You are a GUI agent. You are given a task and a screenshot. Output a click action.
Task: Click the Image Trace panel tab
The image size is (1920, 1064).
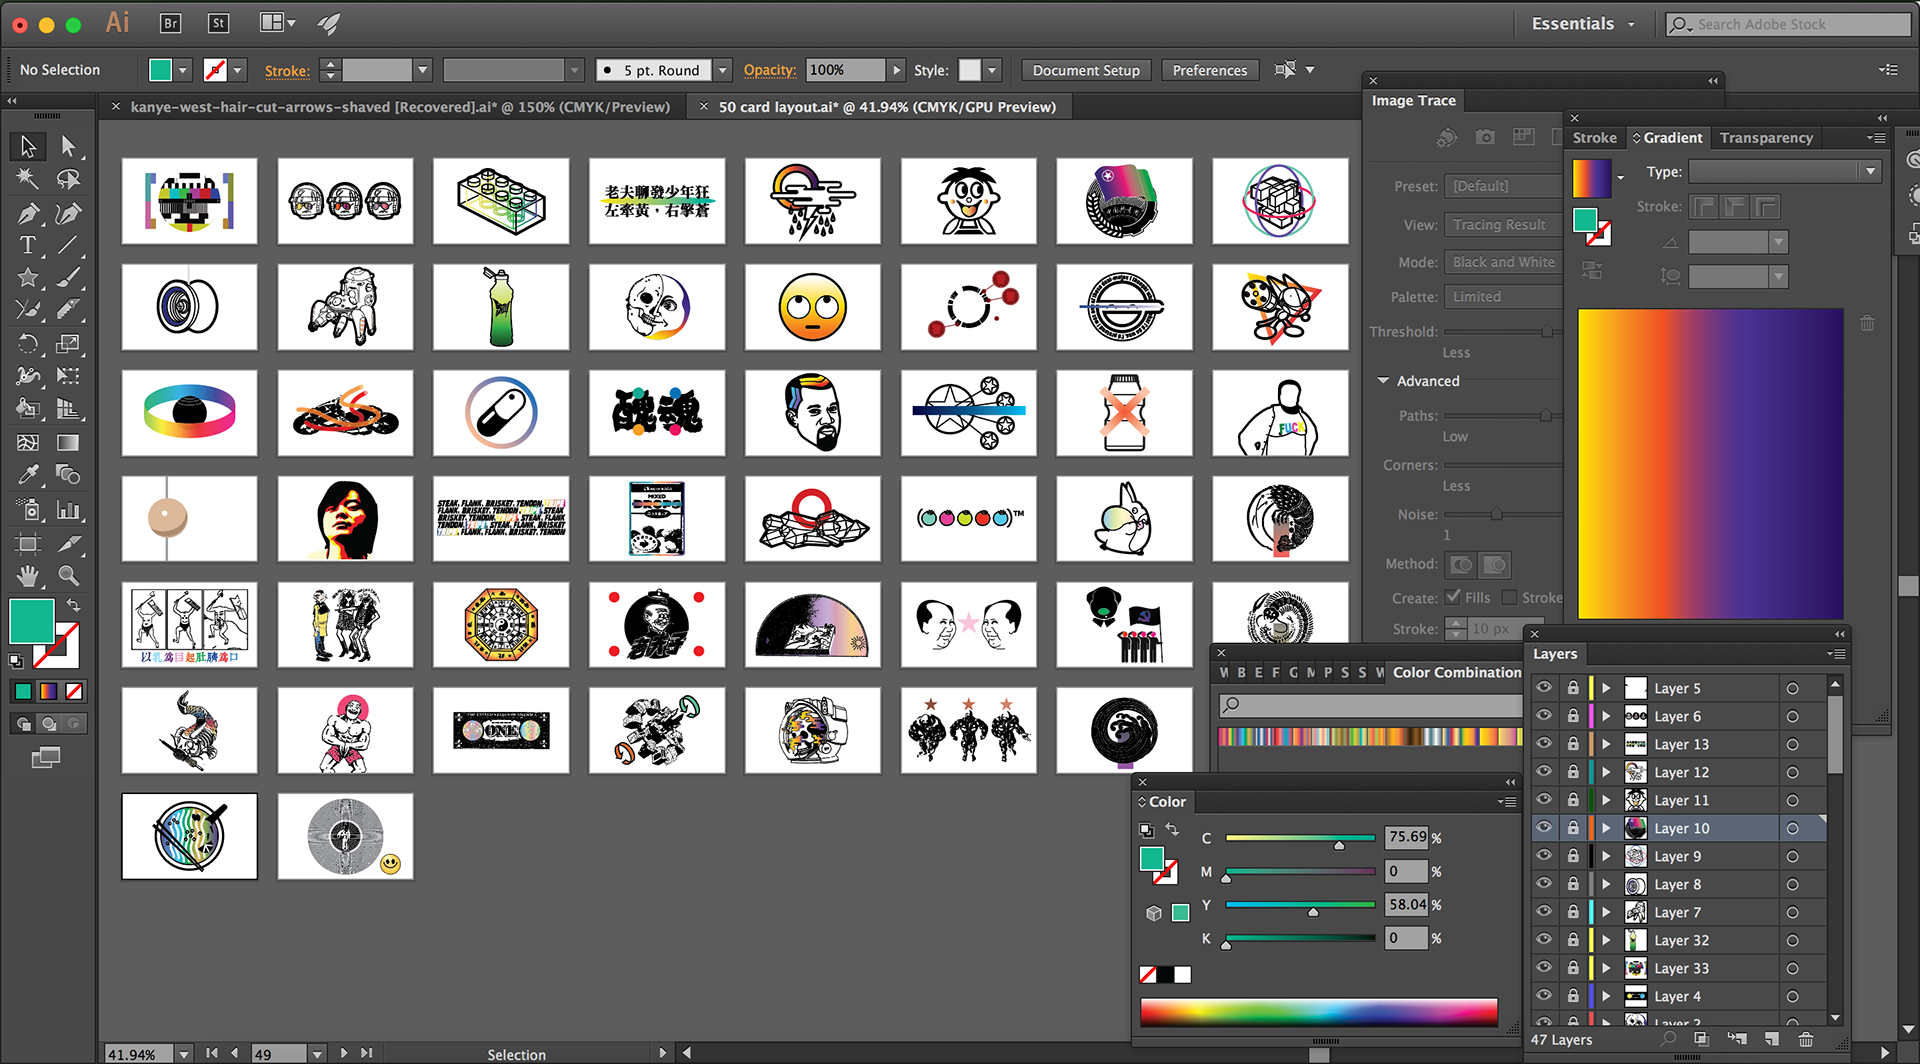click(1413, 101)
